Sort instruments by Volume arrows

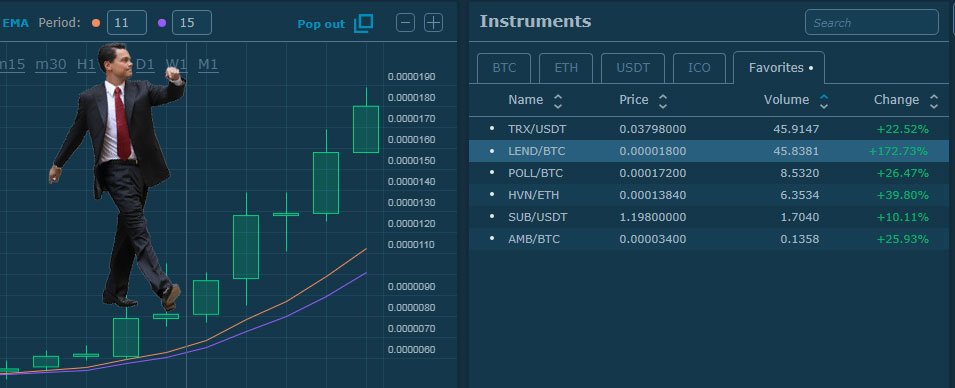click(823, 101)
